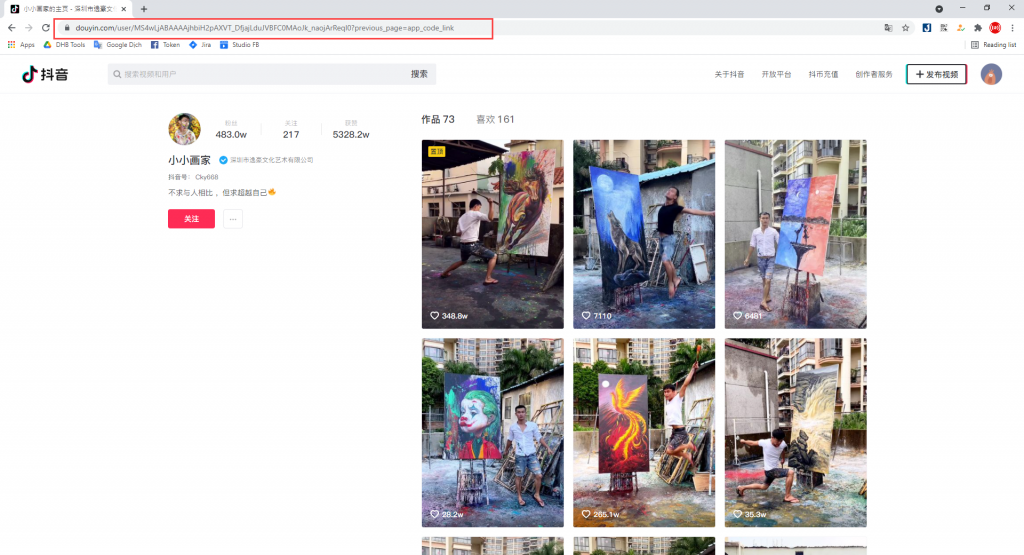Open the three-dot more options button

tap(232, 219)
